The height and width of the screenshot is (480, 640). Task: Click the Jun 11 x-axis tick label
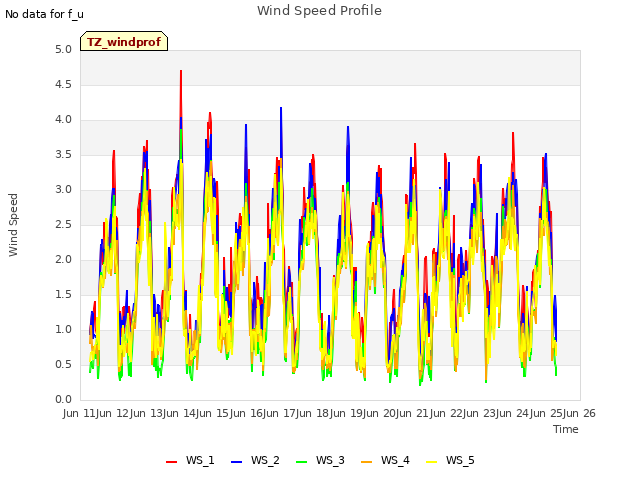80,413
